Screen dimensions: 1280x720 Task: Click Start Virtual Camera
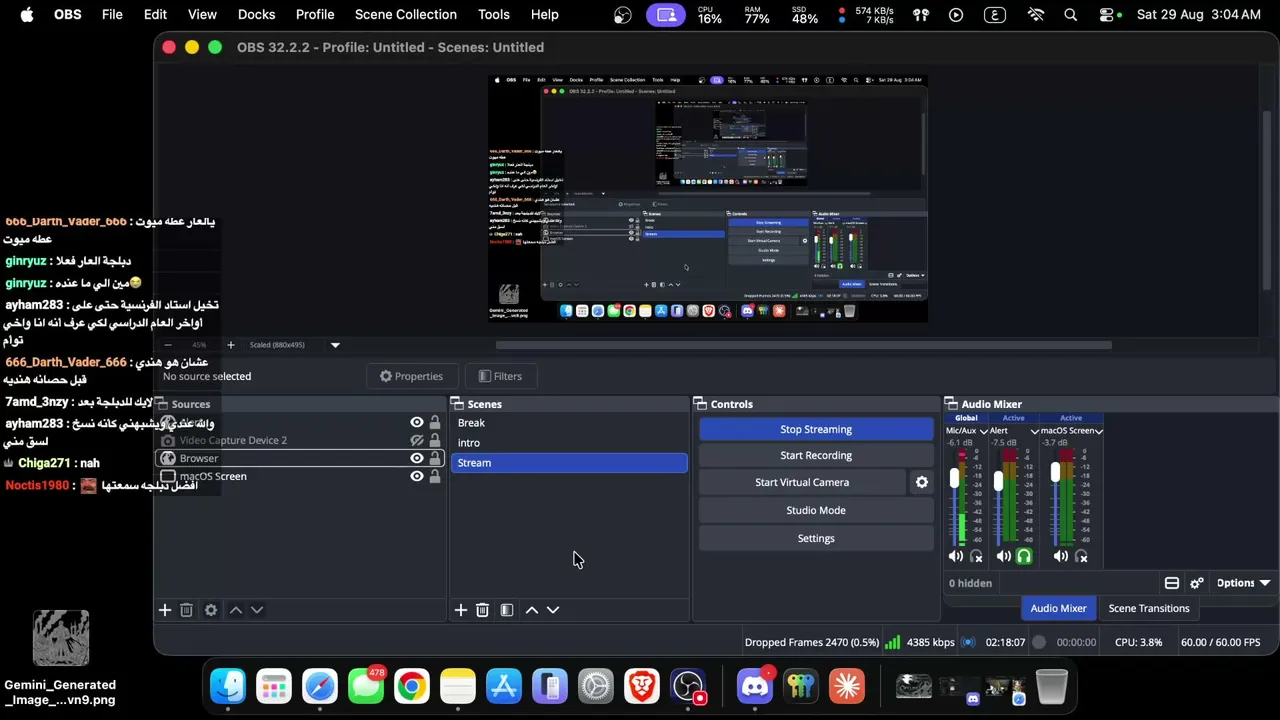(x=802, y=482)
